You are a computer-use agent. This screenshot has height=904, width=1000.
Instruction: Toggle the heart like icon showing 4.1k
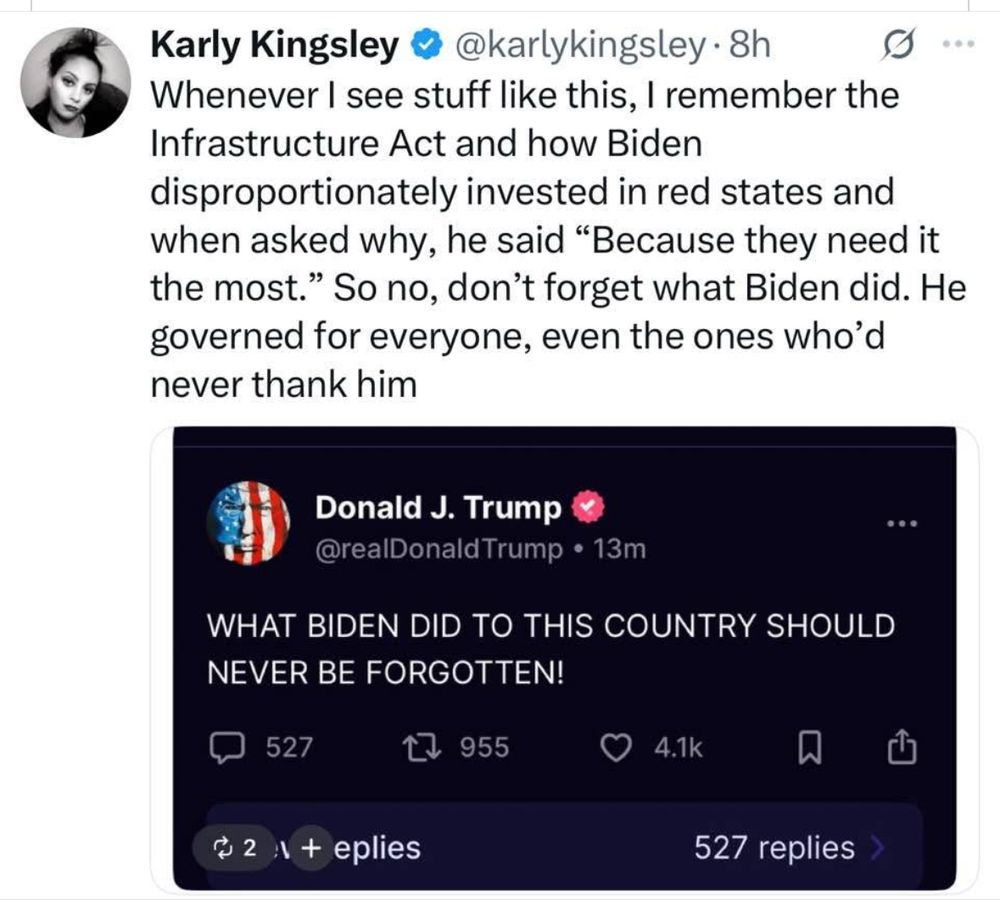click(x=616, y=748)
